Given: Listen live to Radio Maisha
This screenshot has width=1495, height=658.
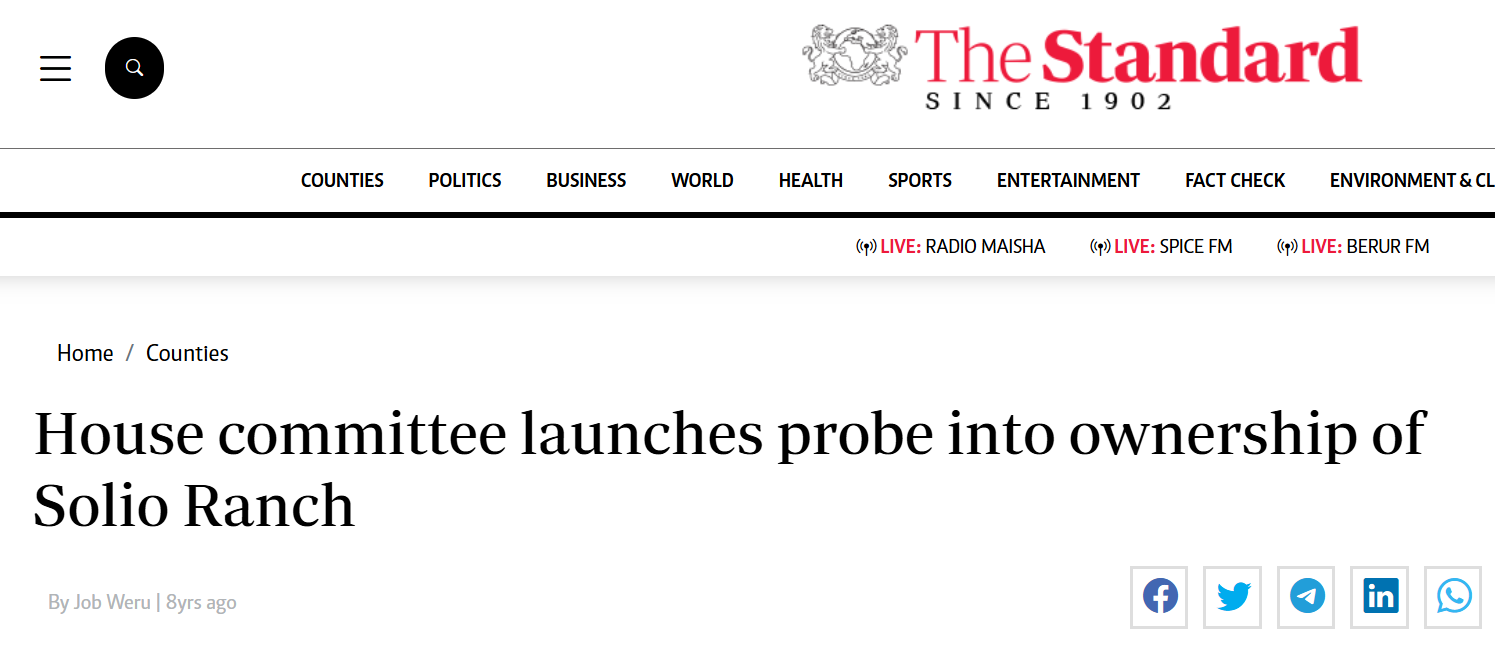Looking at the screenshot, I should tap(951, 246).
